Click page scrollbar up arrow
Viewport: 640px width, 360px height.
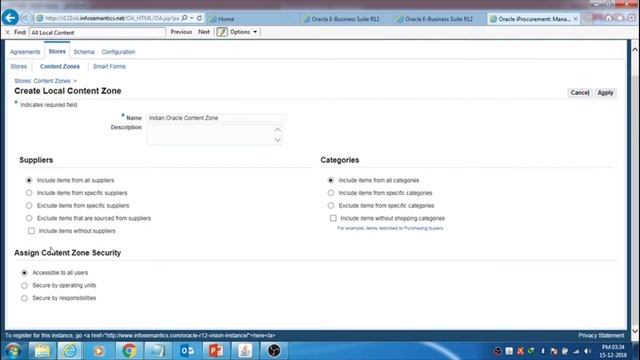[x=635, y=49]
